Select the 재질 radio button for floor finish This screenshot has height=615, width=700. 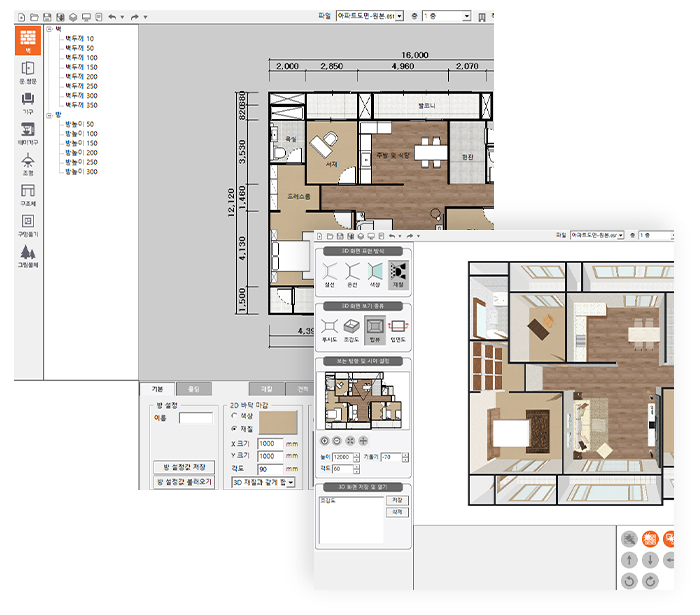click(x=234, y=427)
